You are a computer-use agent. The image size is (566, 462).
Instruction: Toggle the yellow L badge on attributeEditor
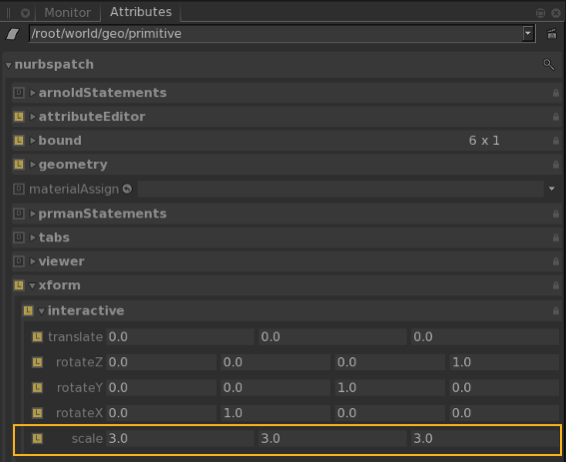pos(19,117)
